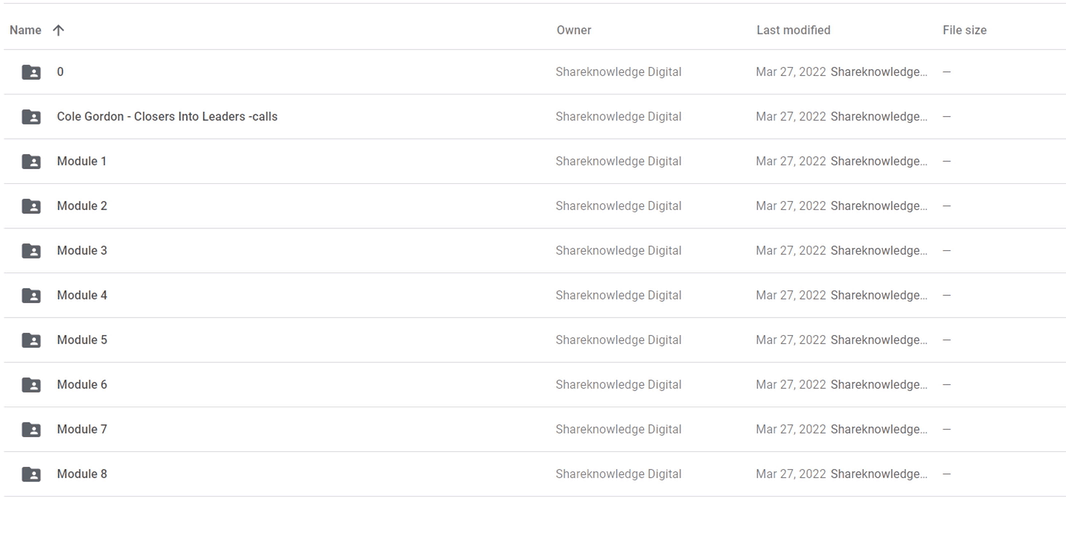The image size is (1066, 554).
Task: Click the Module 5 shared folder icon
Action: (x=31, y=341)
